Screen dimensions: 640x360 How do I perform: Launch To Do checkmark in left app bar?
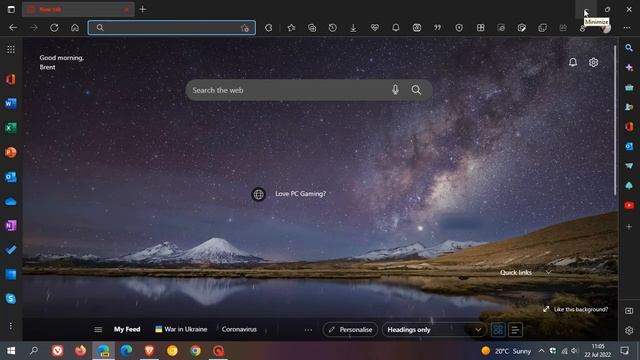(11, 250)
